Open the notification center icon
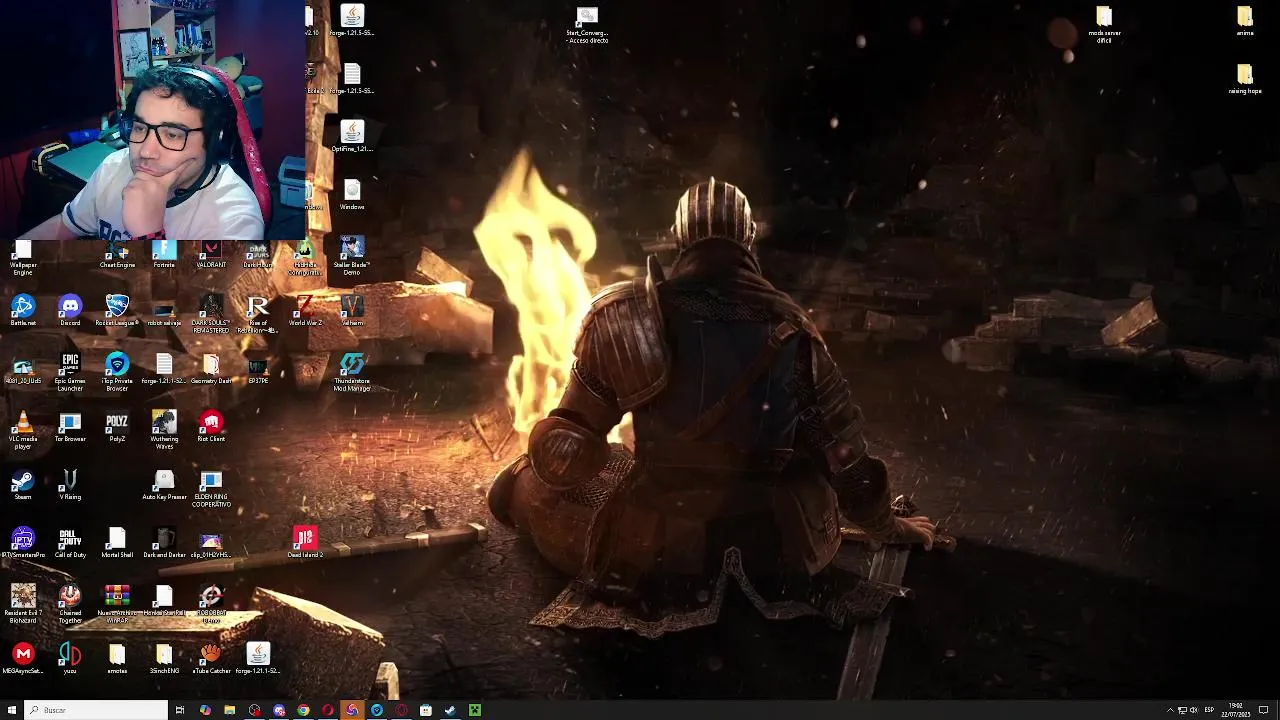This screenshot has width=1280, height=720. coord(1263,710)
